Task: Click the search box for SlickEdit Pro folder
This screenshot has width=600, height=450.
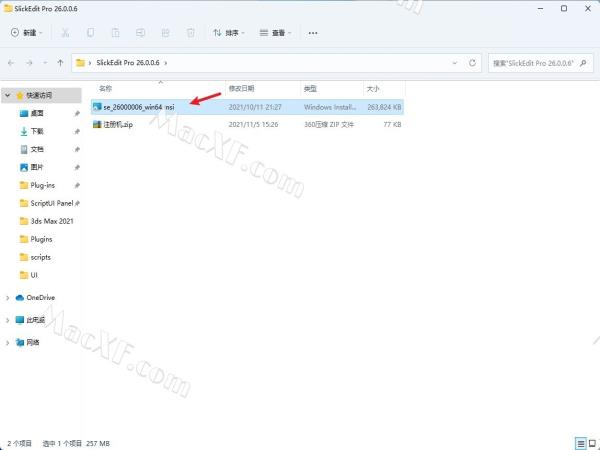Action: point(540,63)
